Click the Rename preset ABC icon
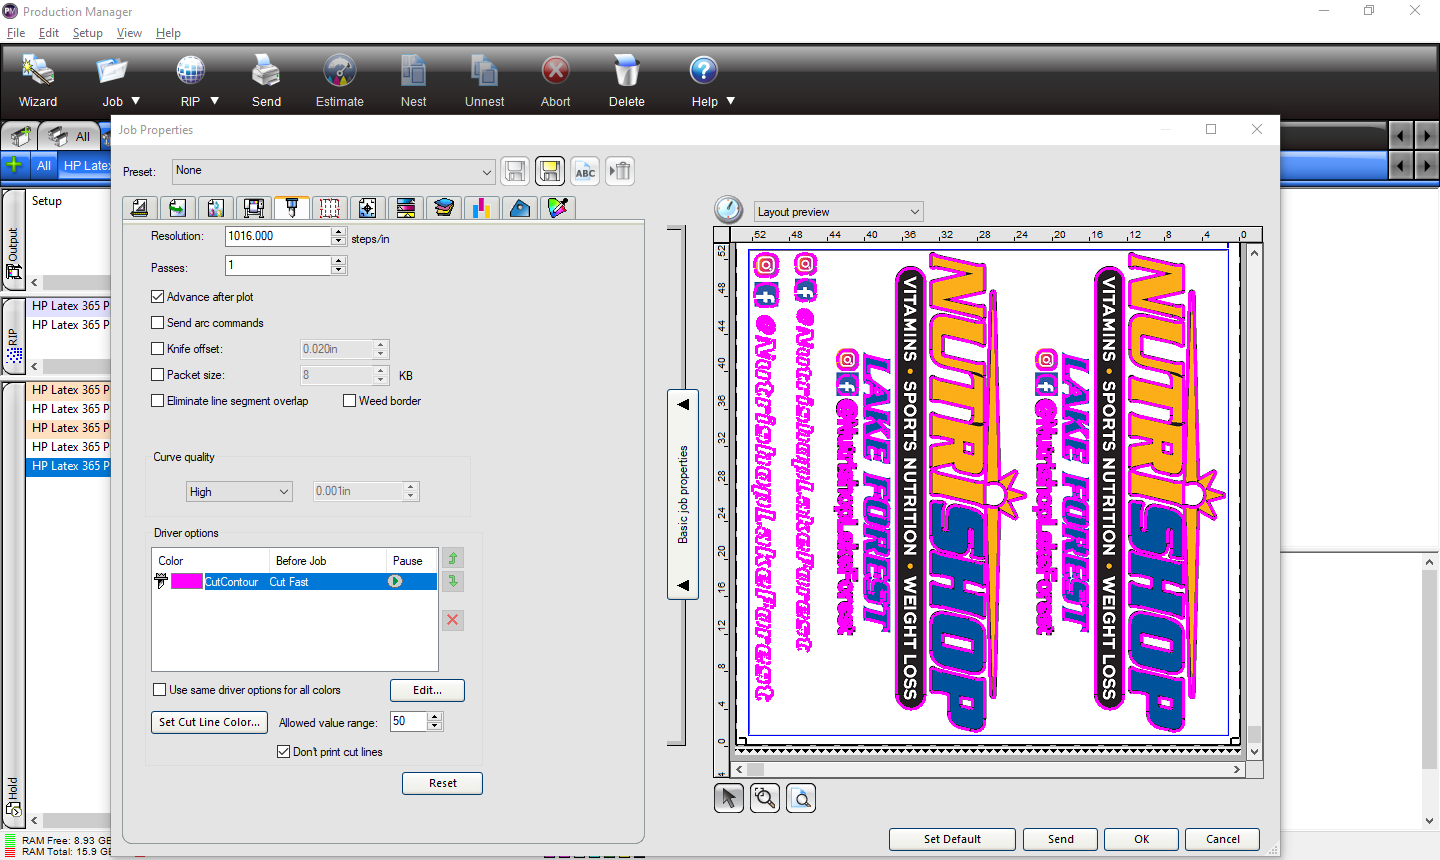Image resolution: width=1440 pixels, height=860 pixels. click(x=585, y=171)
